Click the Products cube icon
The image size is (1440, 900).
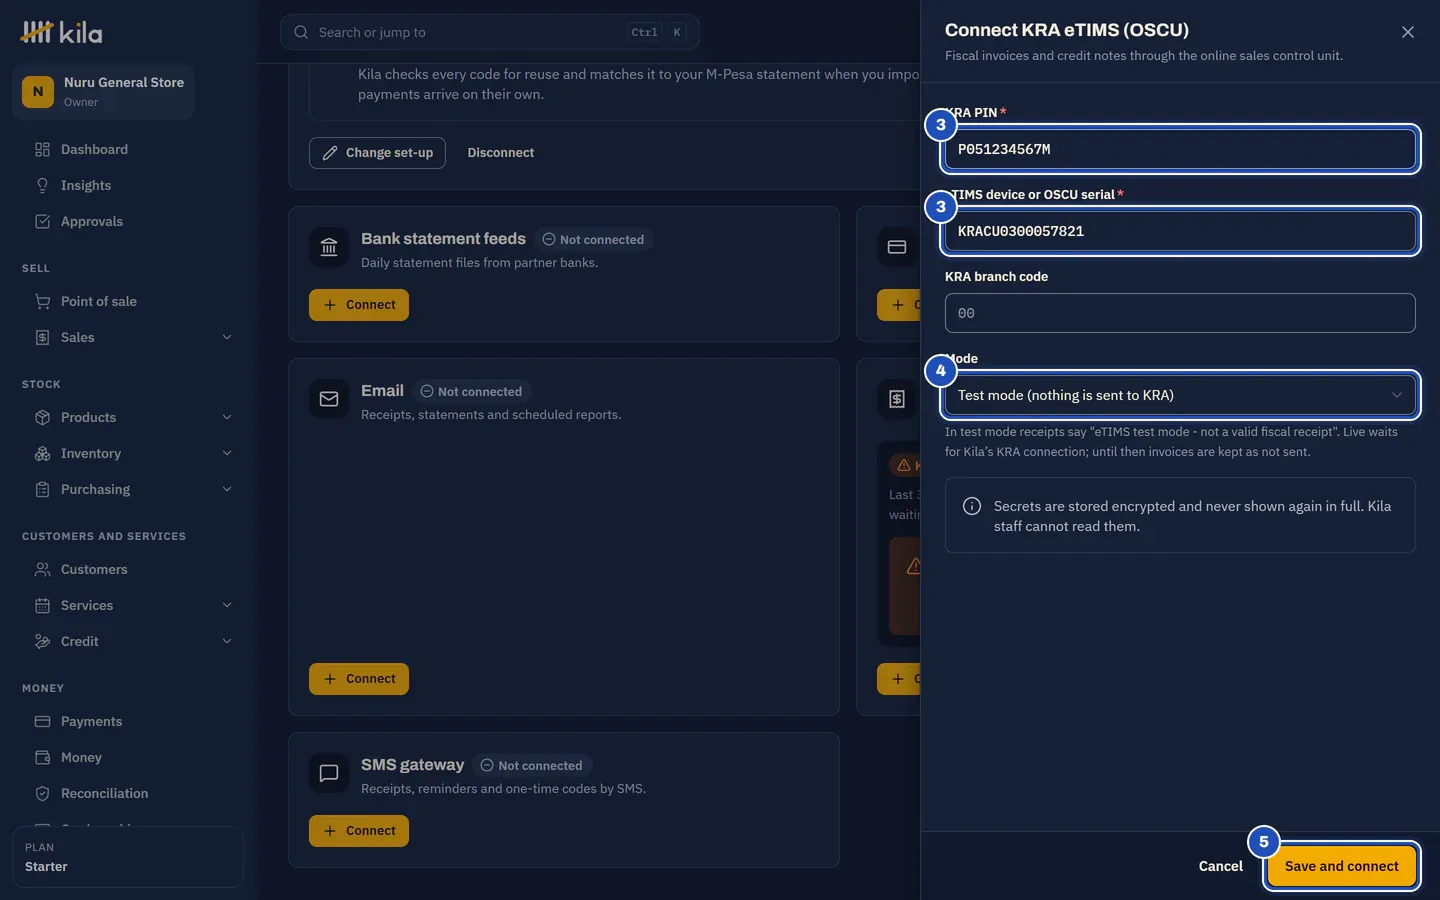pyautogui.click(x=42, y=417)
